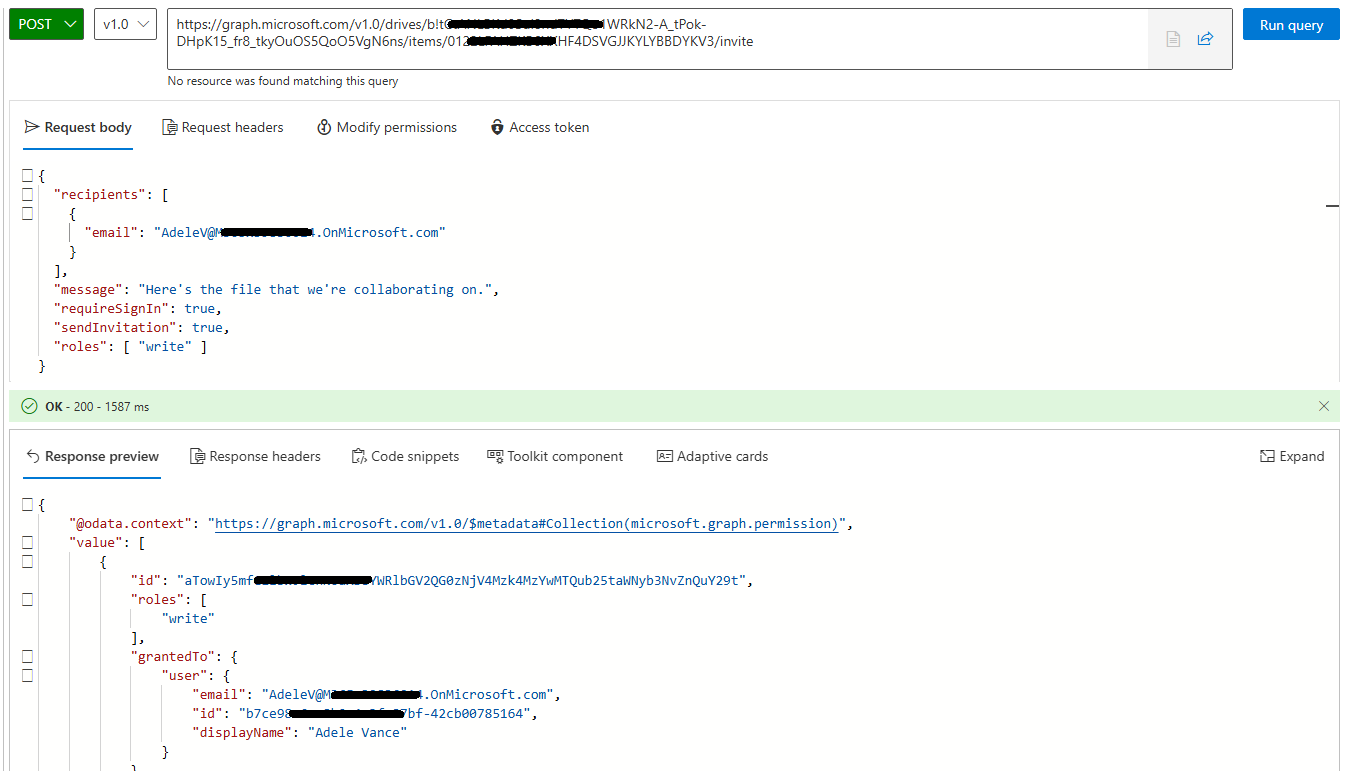Image resolution: width=1348 pixels, height=771 pixels.
Task: Check the box next to the opening brace in request body
Action: point(27,174)
